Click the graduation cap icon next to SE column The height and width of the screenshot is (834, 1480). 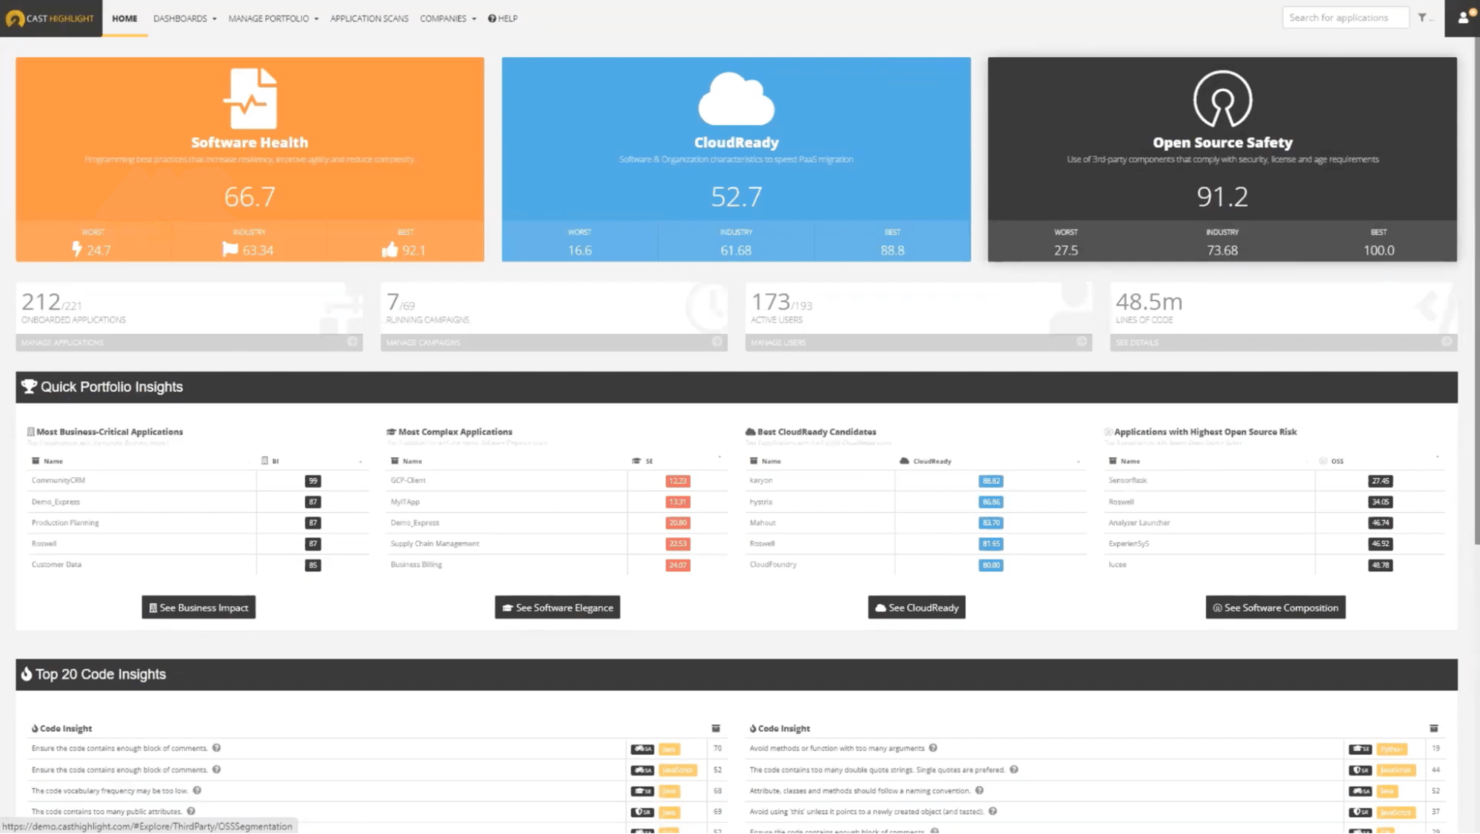(x=637, y=461)
